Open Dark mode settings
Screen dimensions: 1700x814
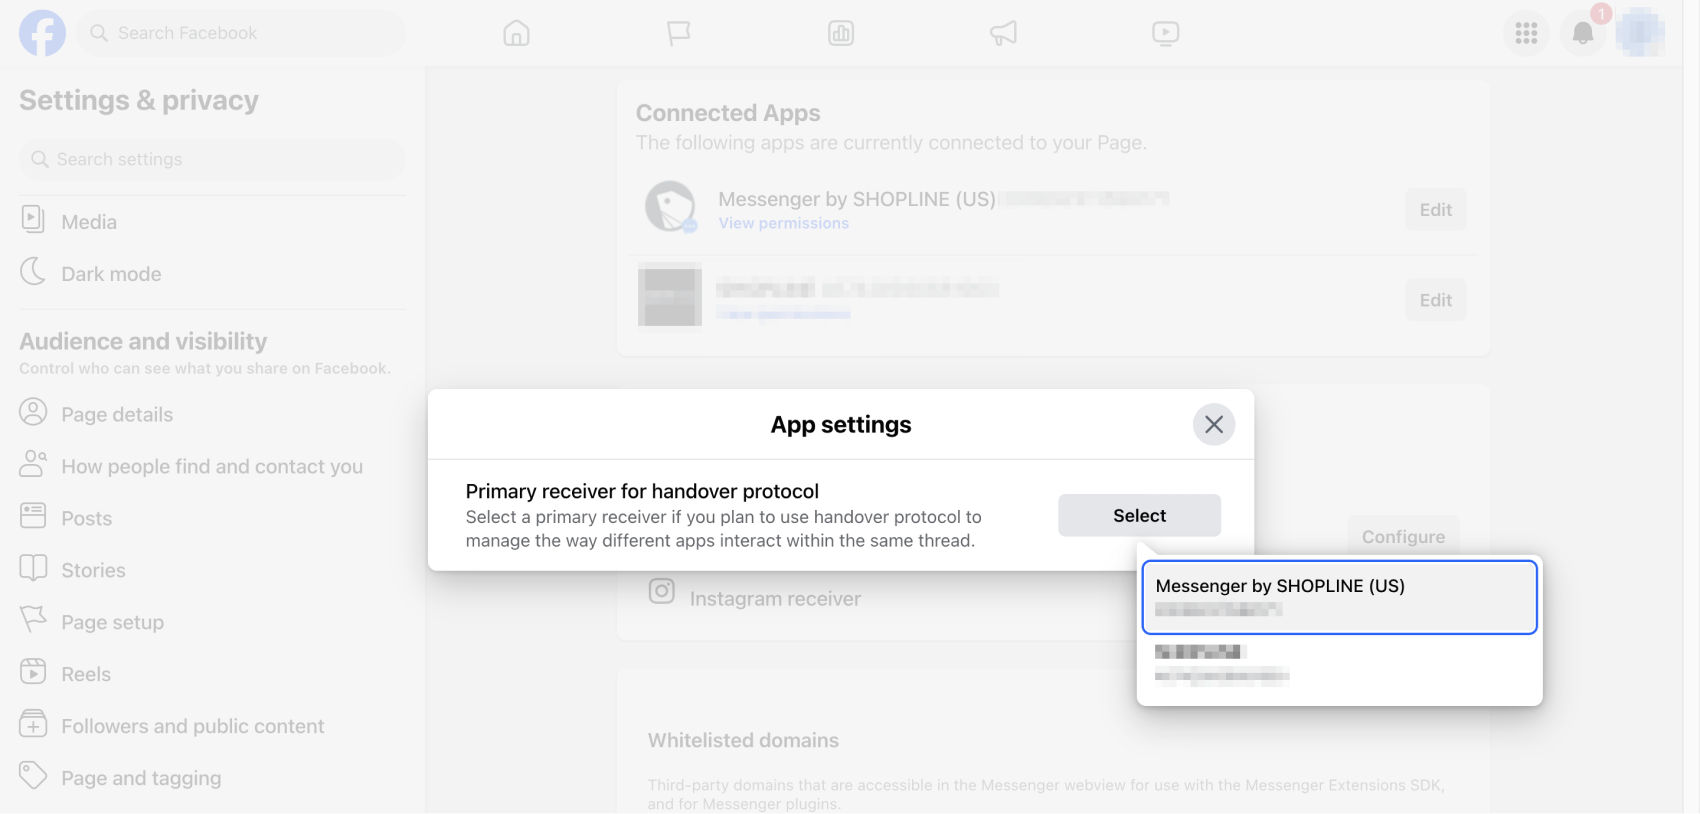(111, 274)
